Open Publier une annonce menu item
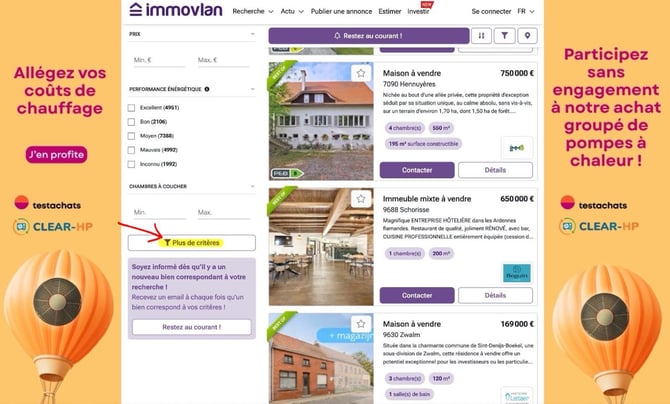Viewport: 670px width, 404px height. [x=341, y=12]
